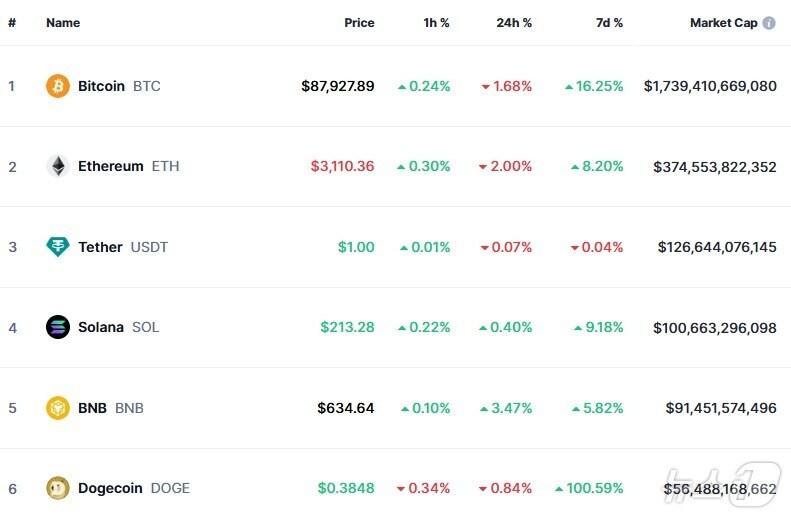Click the Dogecoin logo icon
Viewport: 791px width, 519px height.
click(x=58, y=488)
